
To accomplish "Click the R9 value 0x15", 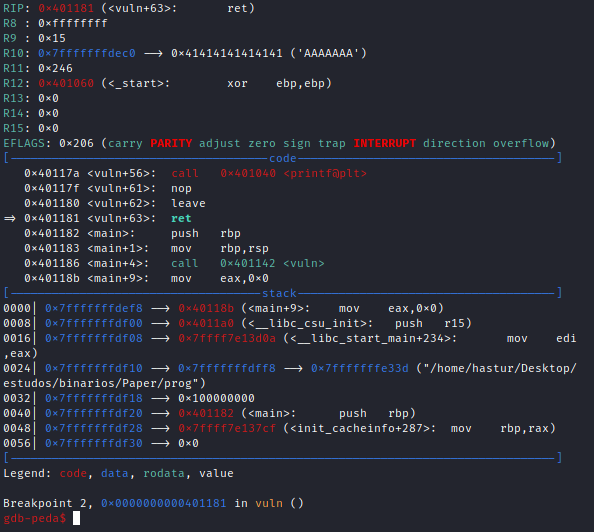I will (x=52, y=38).
